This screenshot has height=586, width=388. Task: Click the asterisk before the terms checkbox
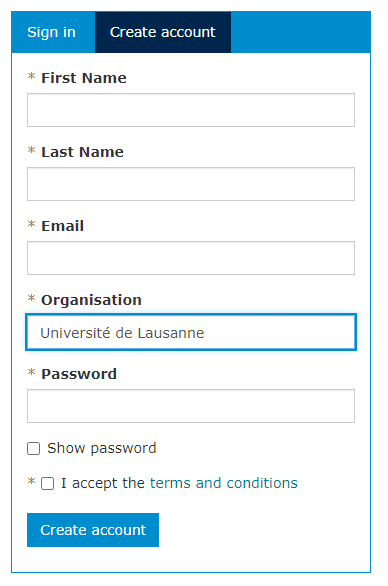coord(31,481)
